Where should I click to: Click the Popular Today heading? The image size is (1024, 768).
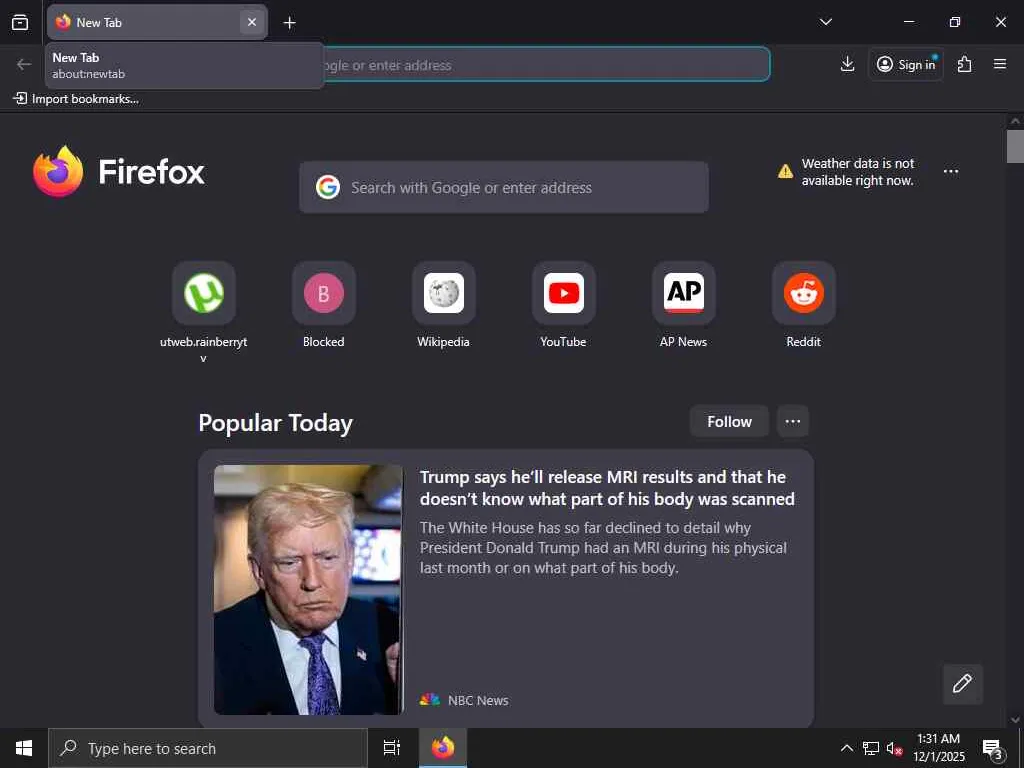[x=276, y=423]
